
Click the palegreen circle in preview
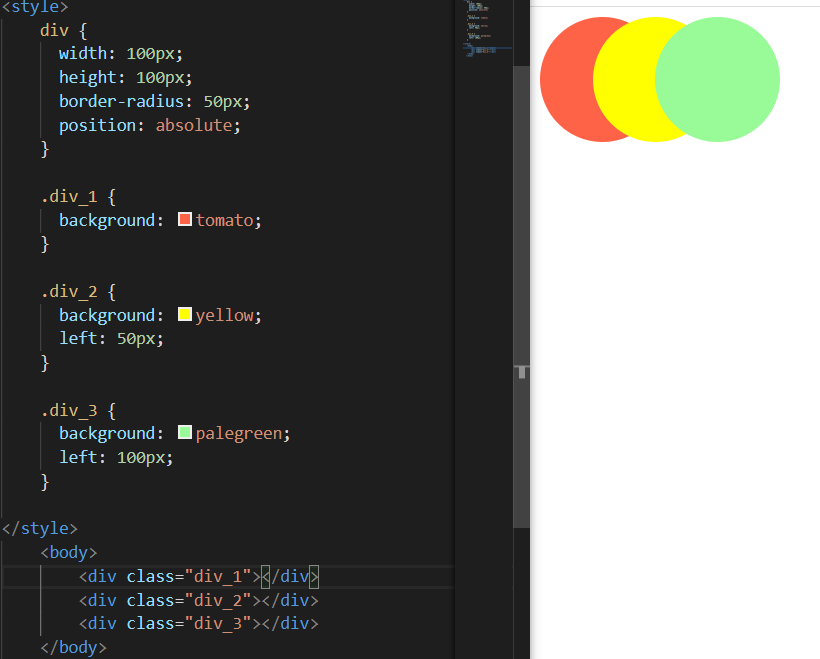click(718, 79)
